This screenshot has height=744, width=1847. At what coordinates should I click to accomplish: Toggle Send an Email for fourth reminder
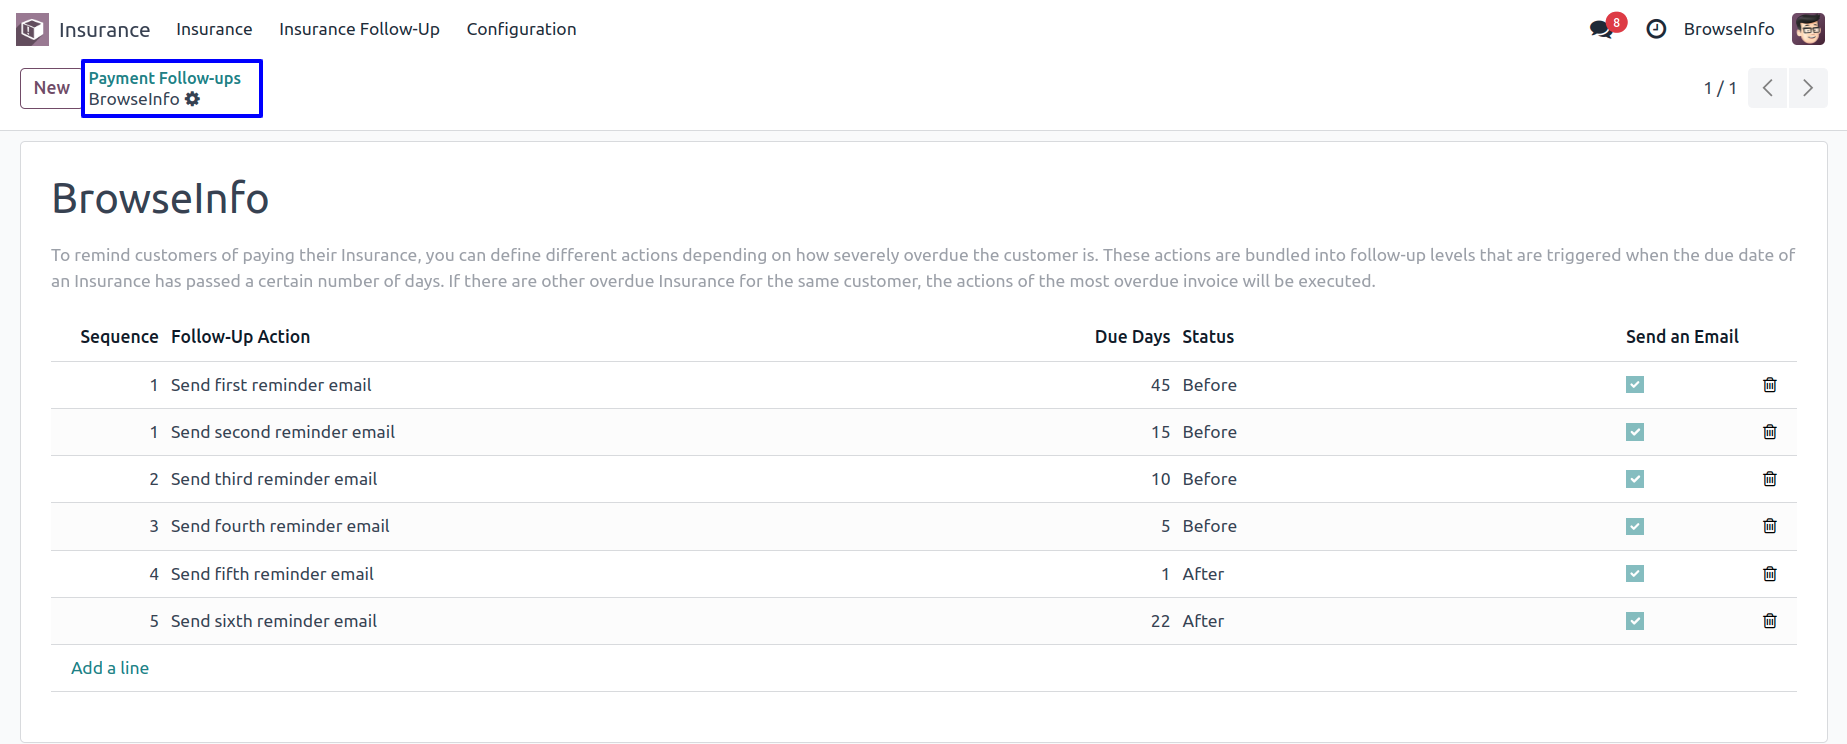tap(1635, 526)
